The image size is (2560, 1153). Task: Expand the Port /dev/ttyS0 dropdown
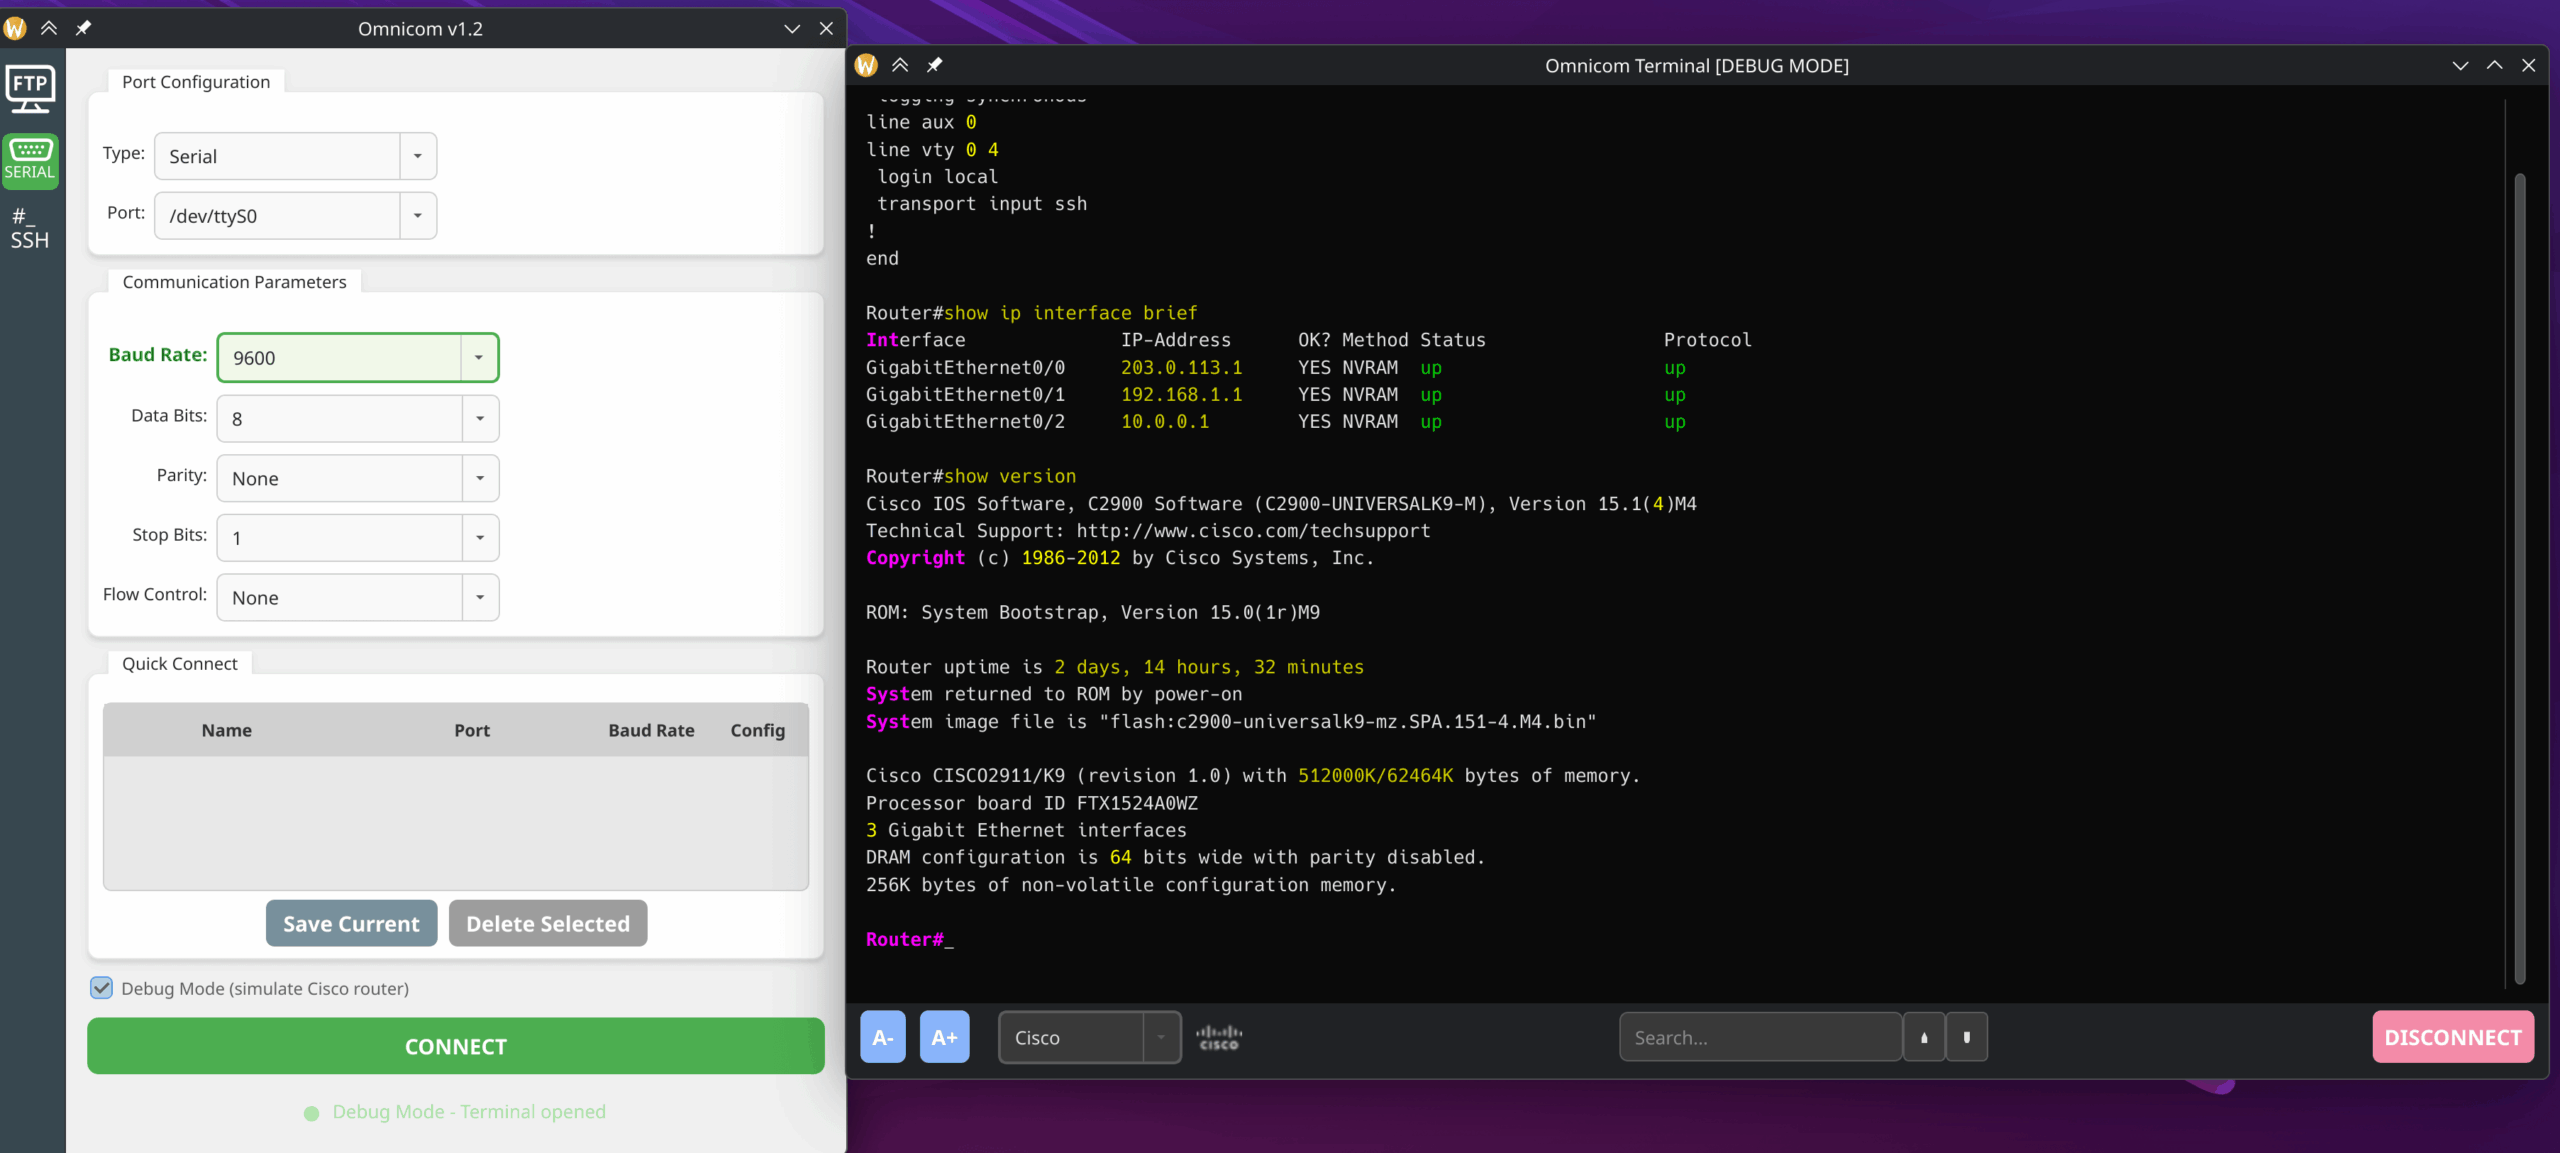(418, 216)
